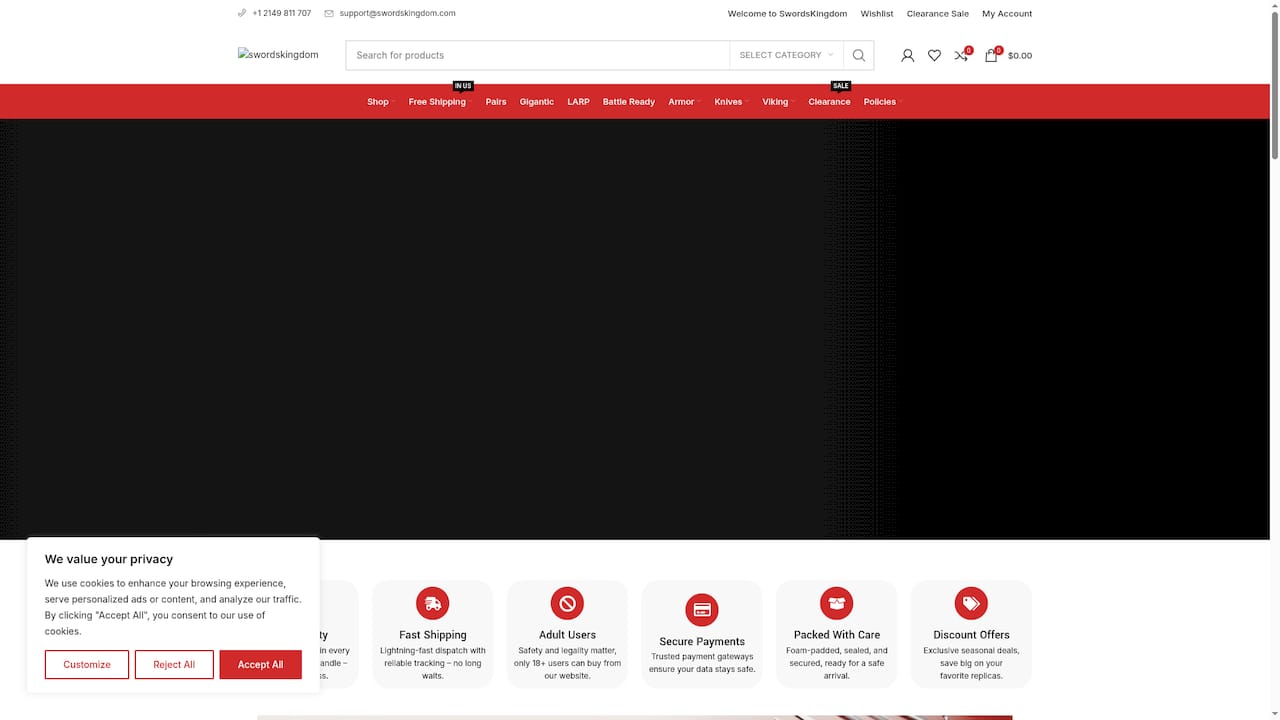Click Reject All in cookie banner
This screenshot has width=1280, height=720.
coord(174,665)
